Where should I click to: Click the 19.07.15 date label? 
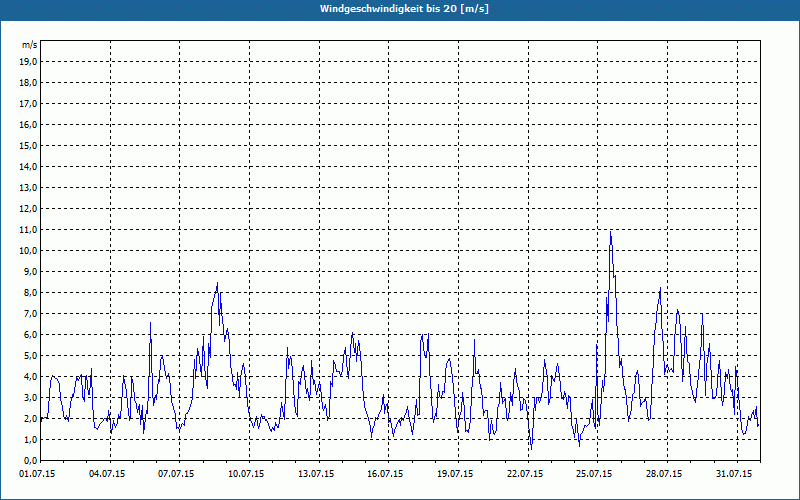tap(455, 474)
